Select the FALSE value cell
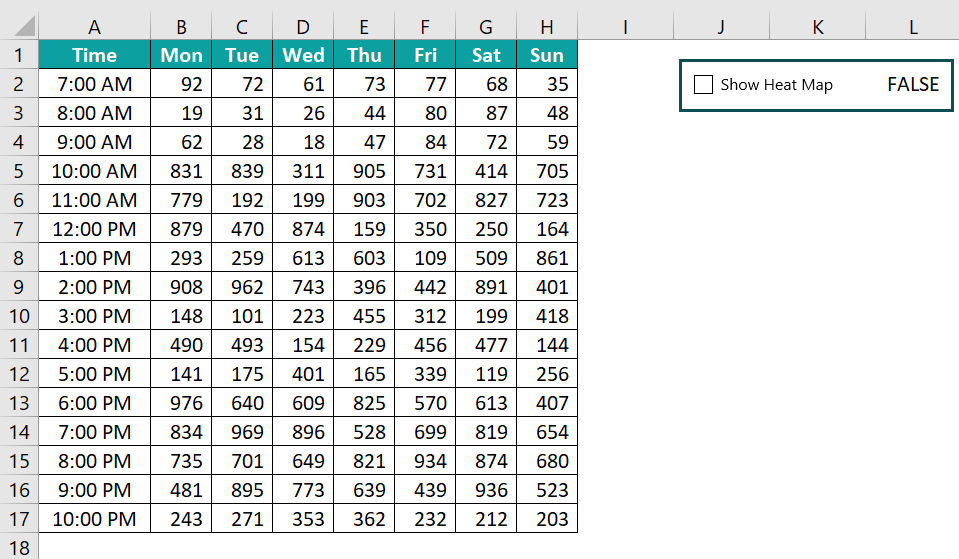 tap(913, 84)
